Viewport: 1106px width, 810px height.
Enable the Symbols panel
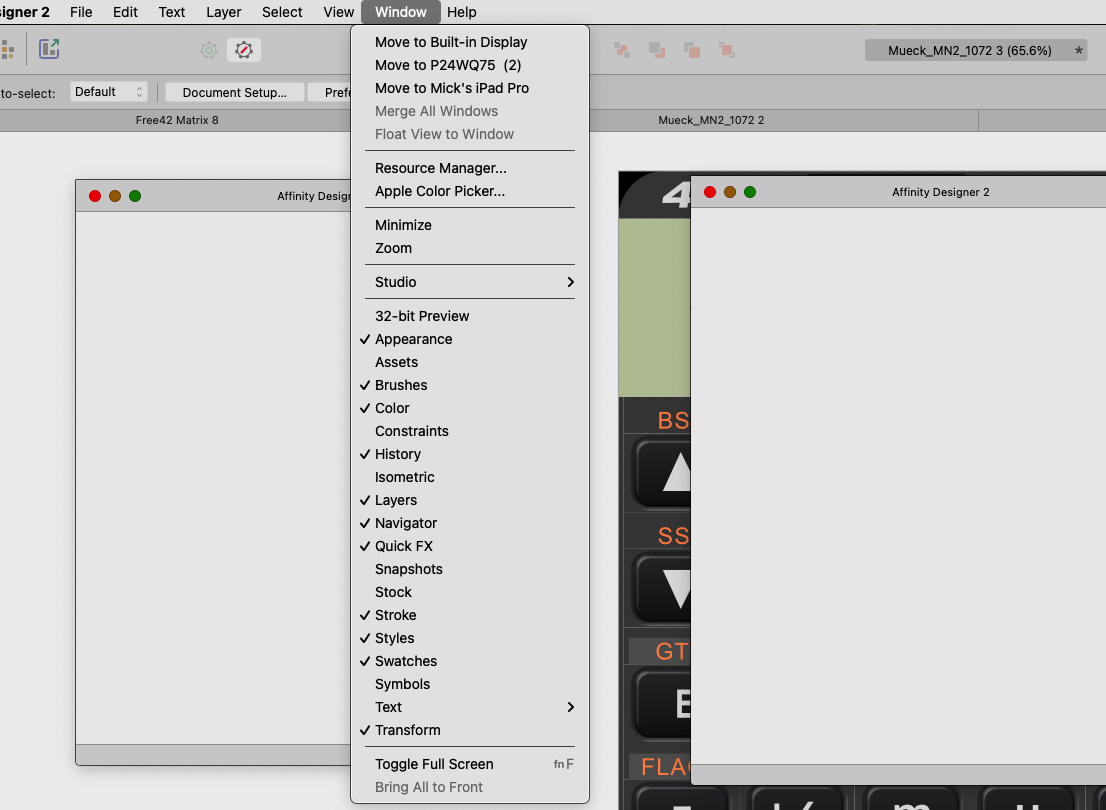470,684
